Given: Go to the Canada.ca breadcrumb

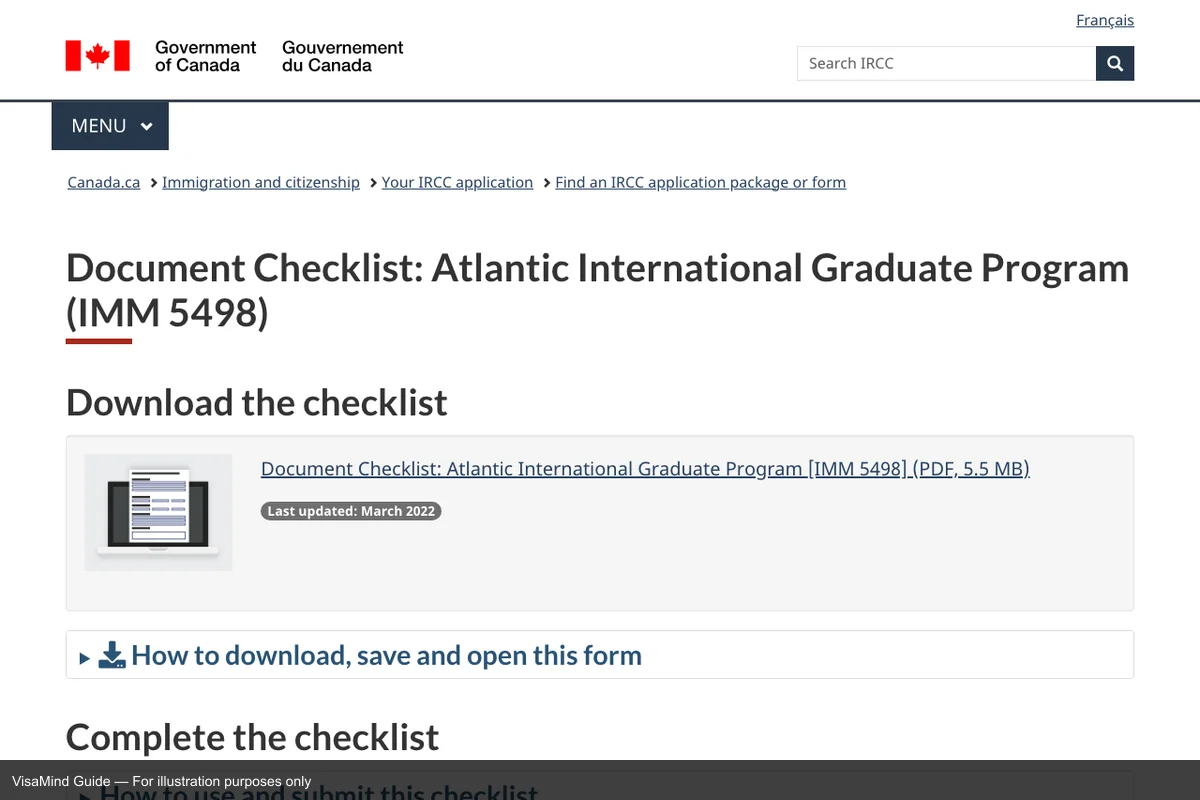Looking at the screenshot, I should point(103,183).
